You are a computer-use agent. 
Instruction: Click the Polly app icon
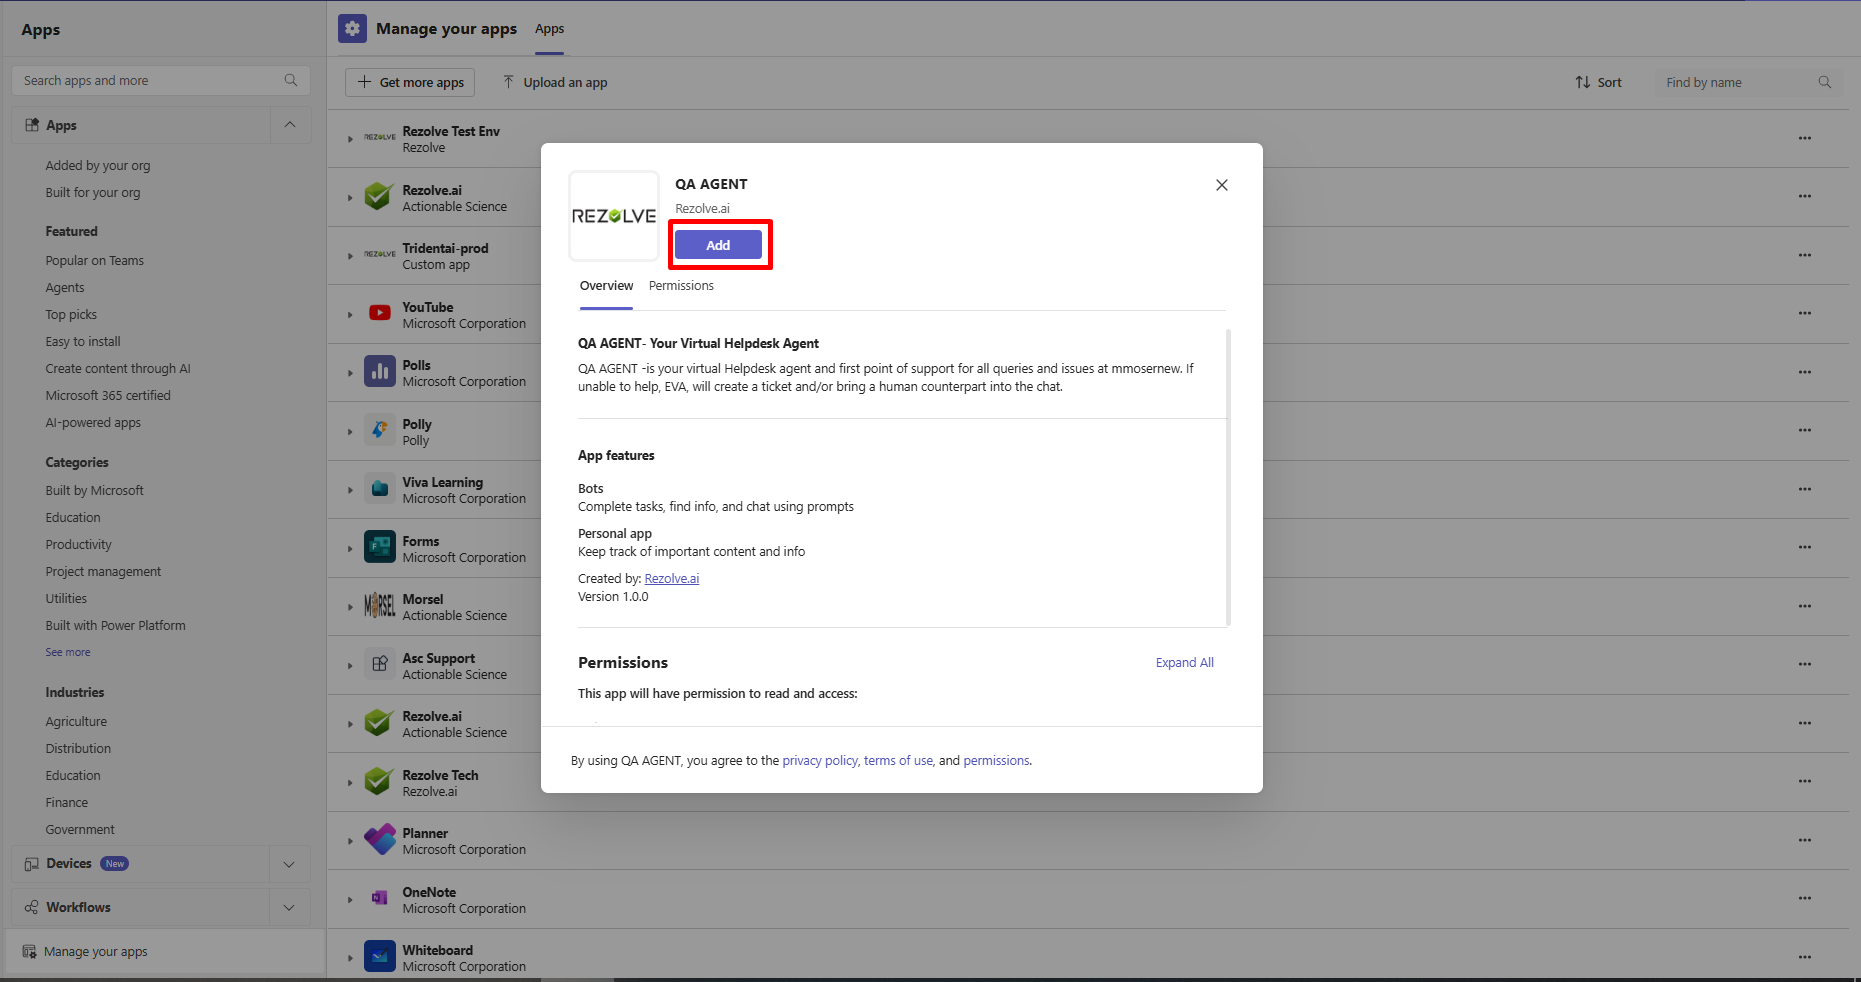coord(380,430)
